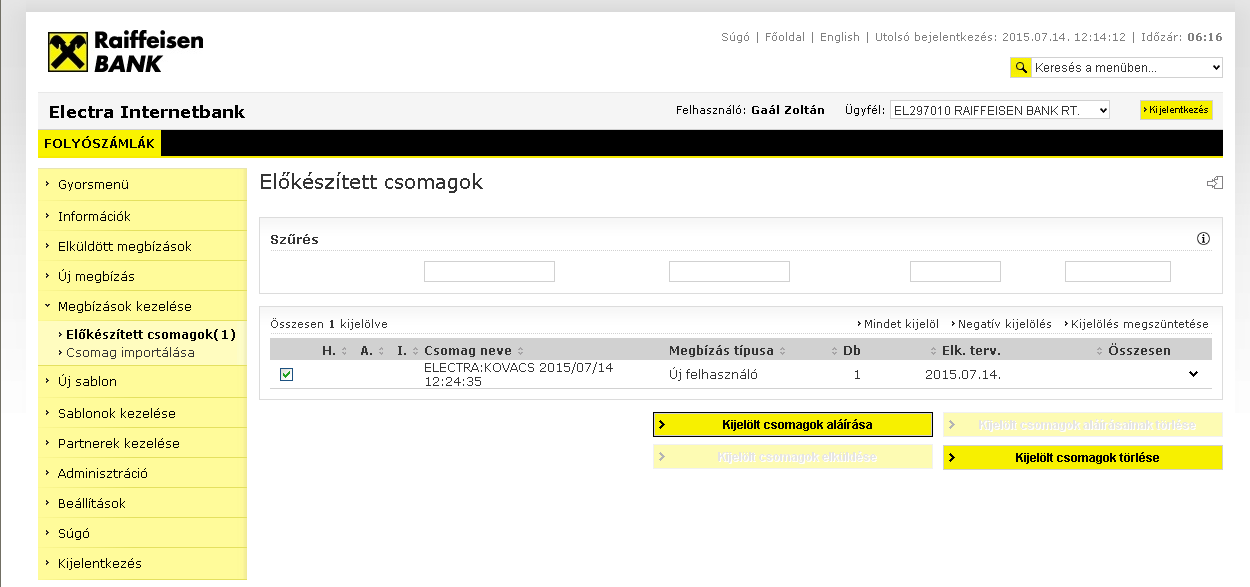Click the package name ELECTRA:KOVACS 2015/07/14
This screenshot has width=1250, height=587.
[x=519, y=375]
